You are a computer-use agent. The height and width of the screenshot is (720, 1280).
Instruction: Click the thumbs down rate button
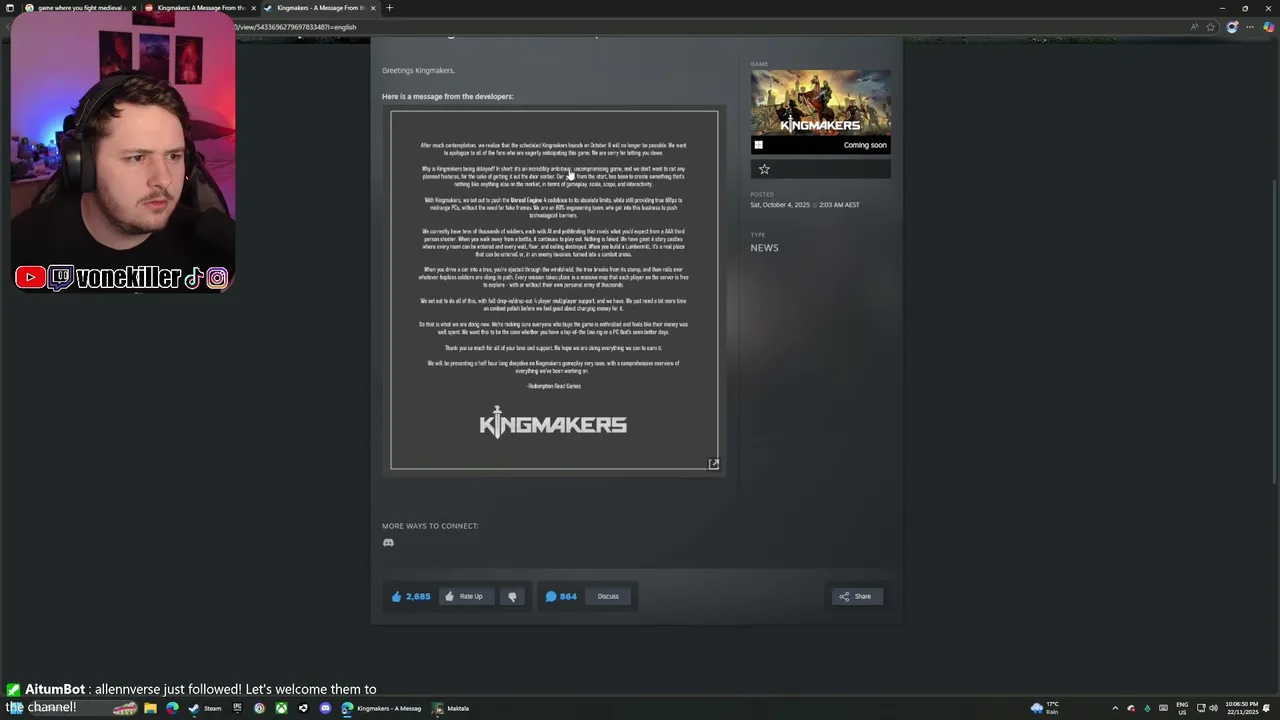512,596
